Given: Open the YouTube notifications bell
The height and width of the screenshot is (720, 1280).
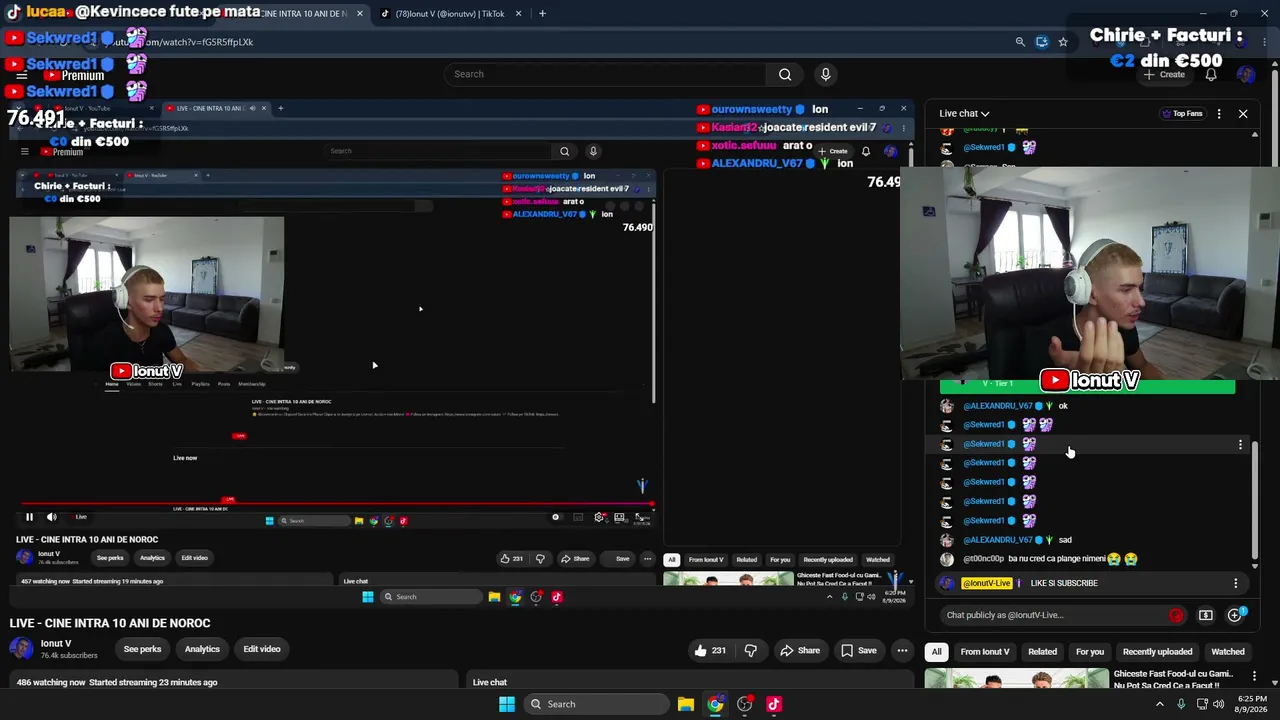Looking at the screenshot, I should (1211, 75).
